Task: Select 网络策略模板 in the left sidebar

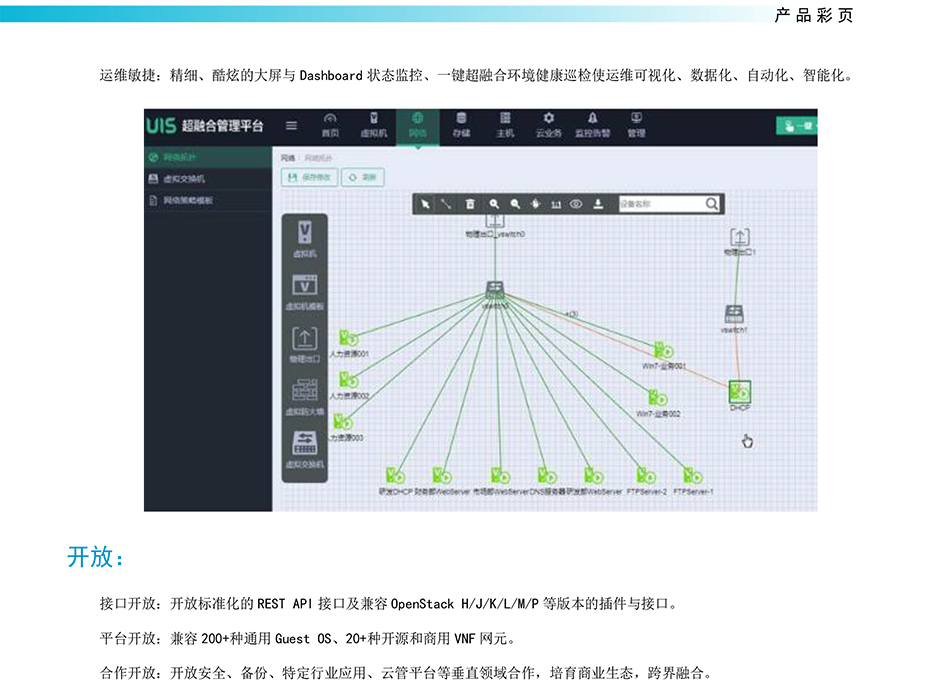Action: [x=208, y=201]
